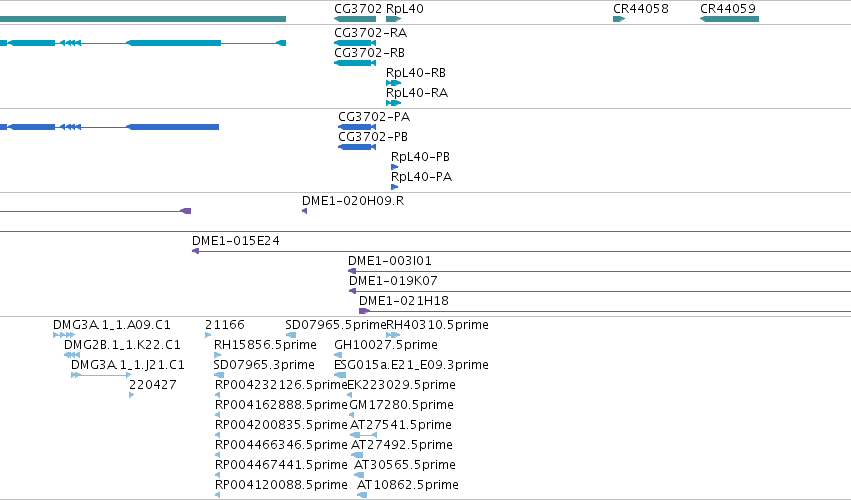Select the AT27541.5prime label
Image resolution: width=851 pixels, height=500 pixels.
point(401,425)
